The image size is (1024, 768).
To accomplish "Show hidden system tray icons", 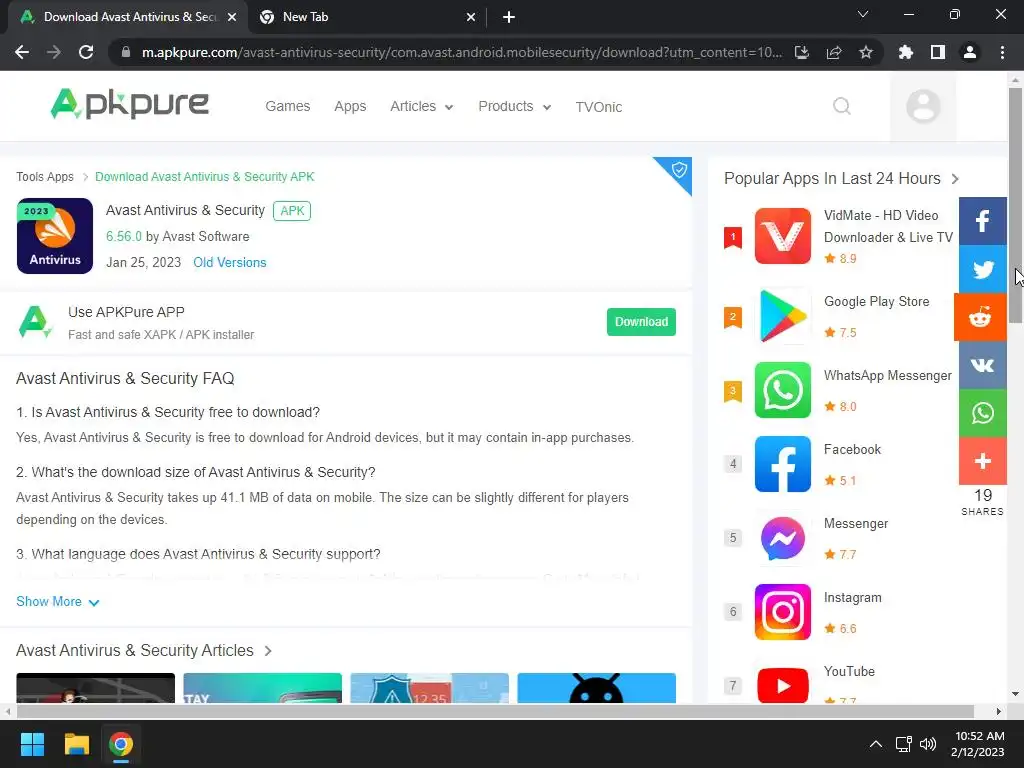I will [876, 744].
